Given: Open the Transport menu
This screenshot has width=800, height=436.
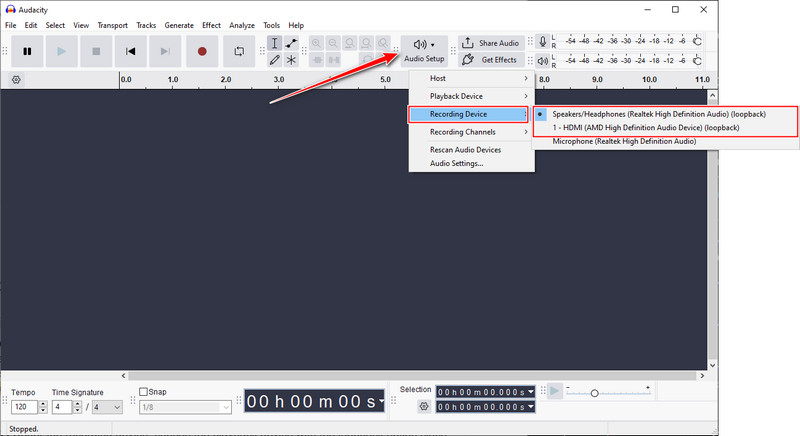Looking at the screenshot, I should (113, 25).
